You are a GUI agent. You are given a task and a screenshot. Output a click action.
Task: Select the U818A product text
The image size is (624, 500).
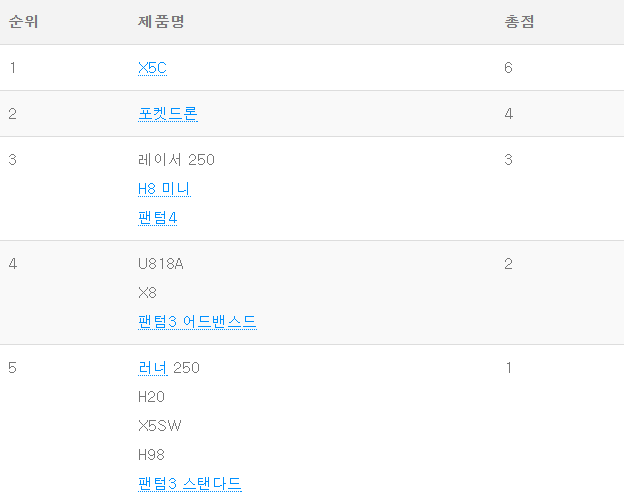(x=160, y=264)
